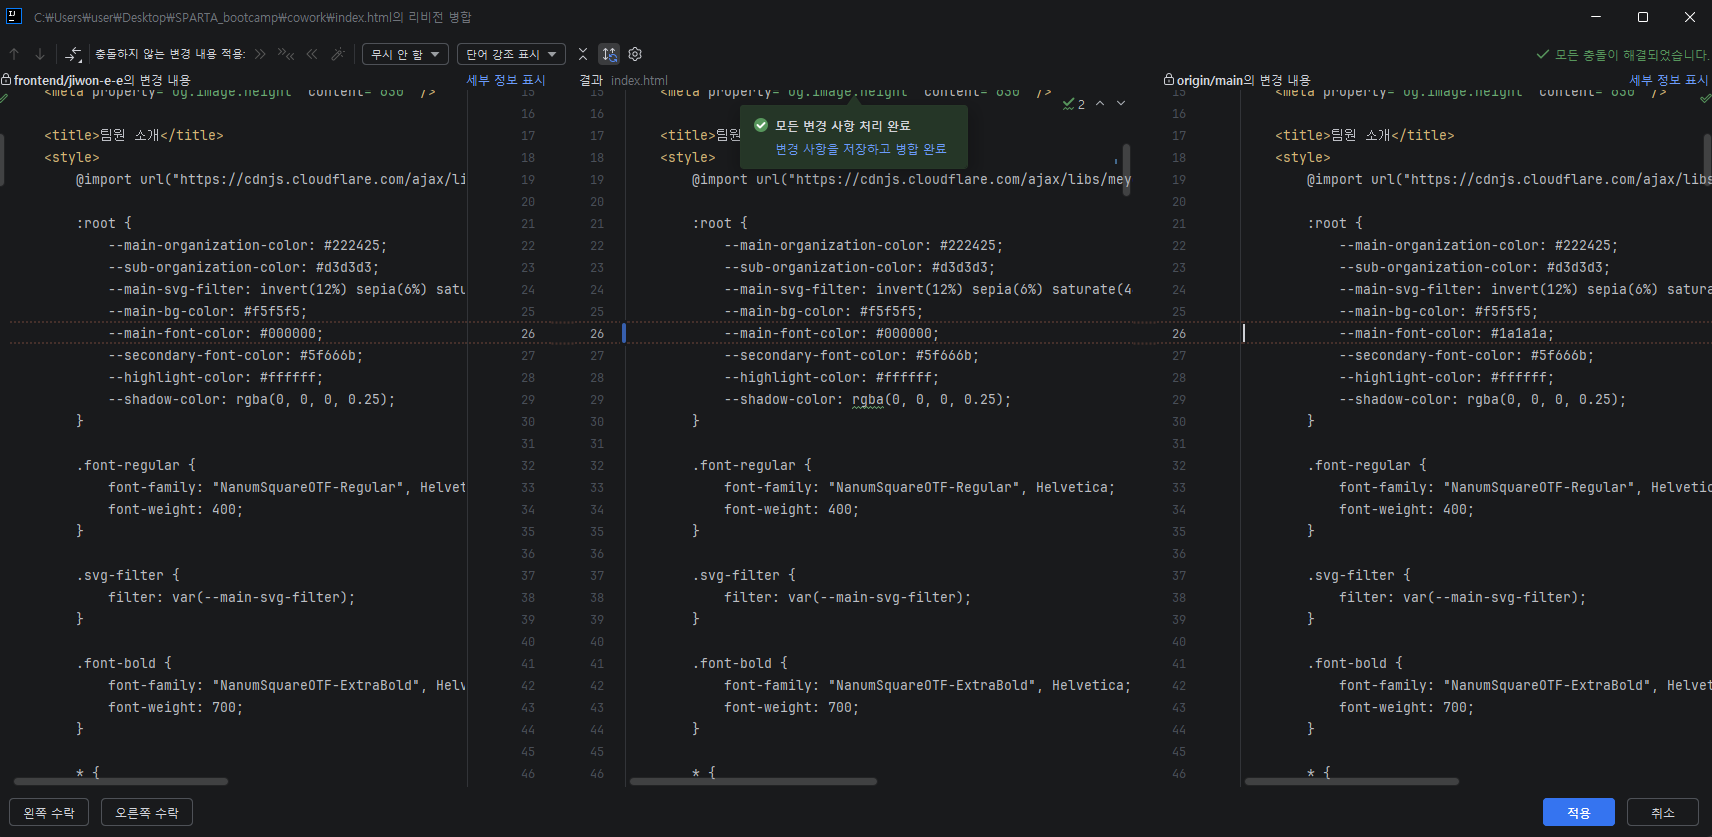
Task: Click the compare contents arrows icon in toolbar
Action: 74,54
